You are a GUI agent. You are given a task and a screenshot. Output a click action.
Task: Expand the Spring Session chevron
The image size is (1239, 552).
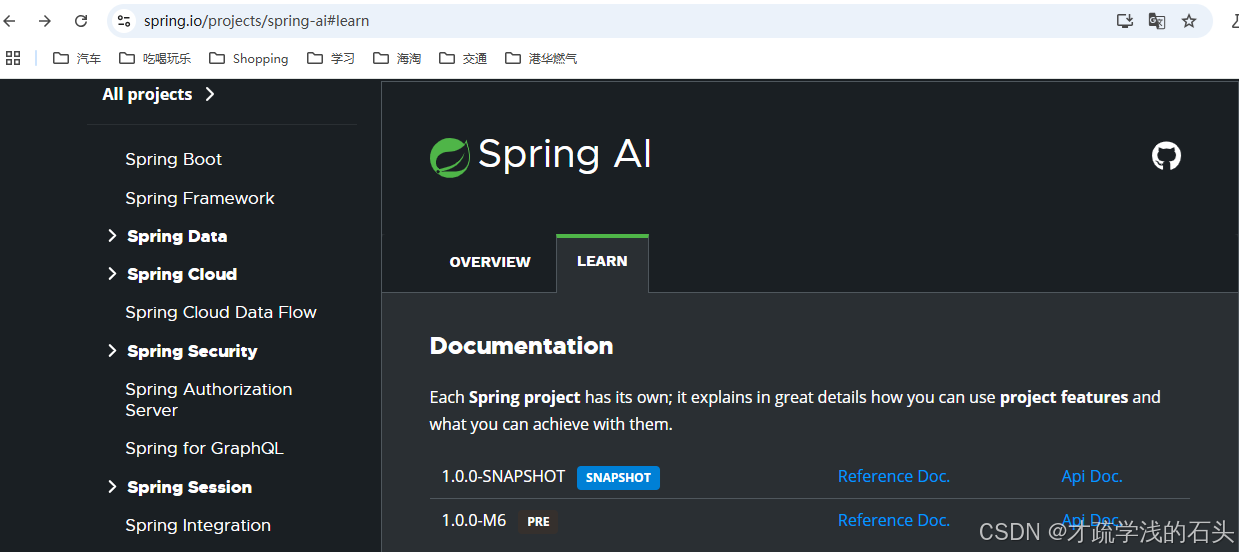click(112, 487)
